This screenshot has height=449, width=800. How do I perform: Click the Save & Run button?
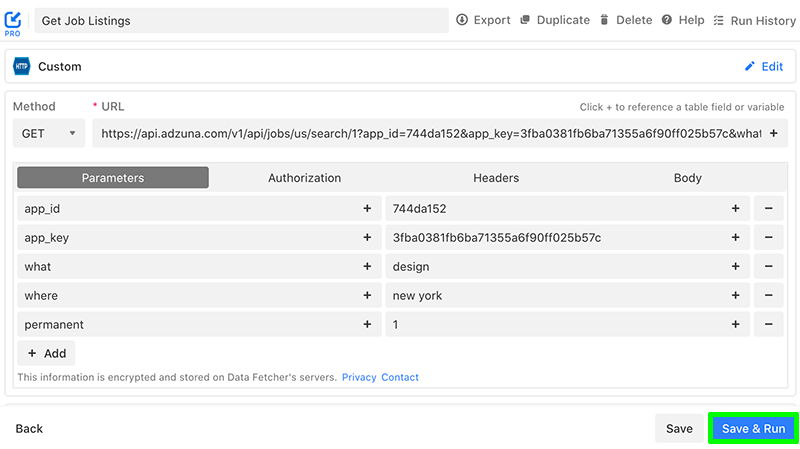pyautogui.click(x=753, y=429)
